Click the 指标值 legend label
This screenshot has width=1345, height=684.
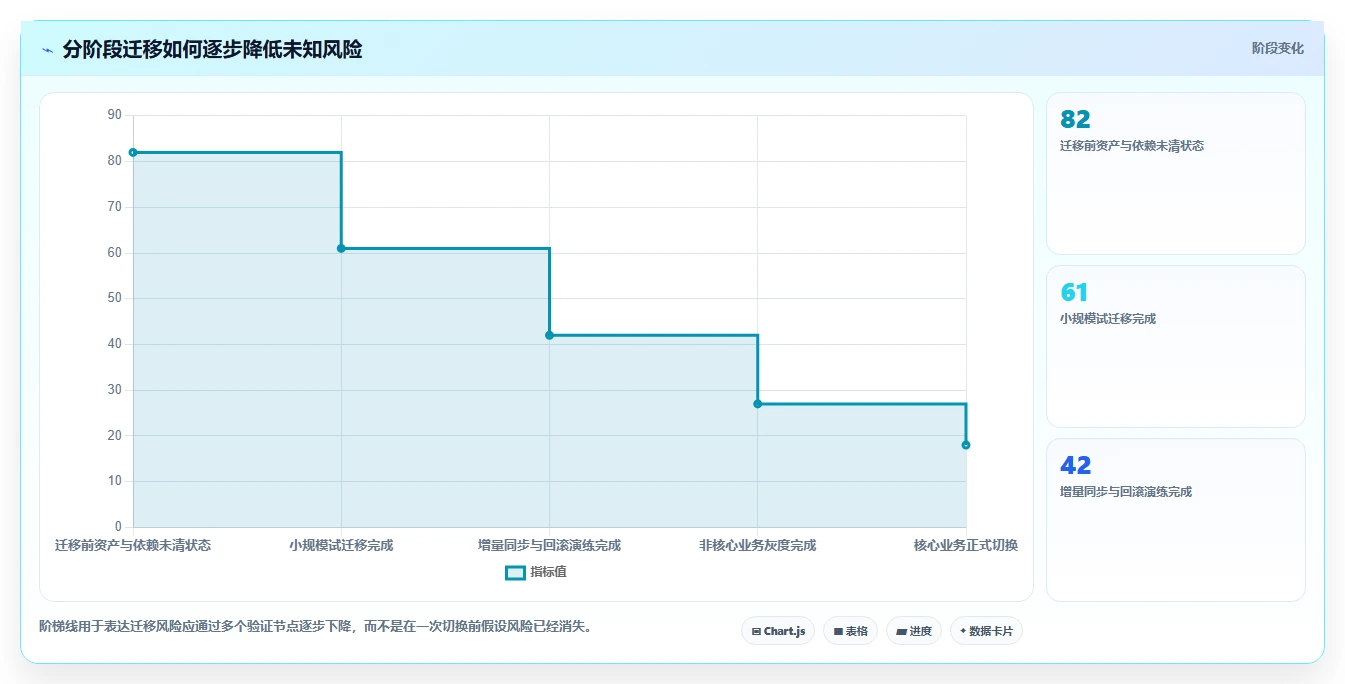[x=548, y=573]
